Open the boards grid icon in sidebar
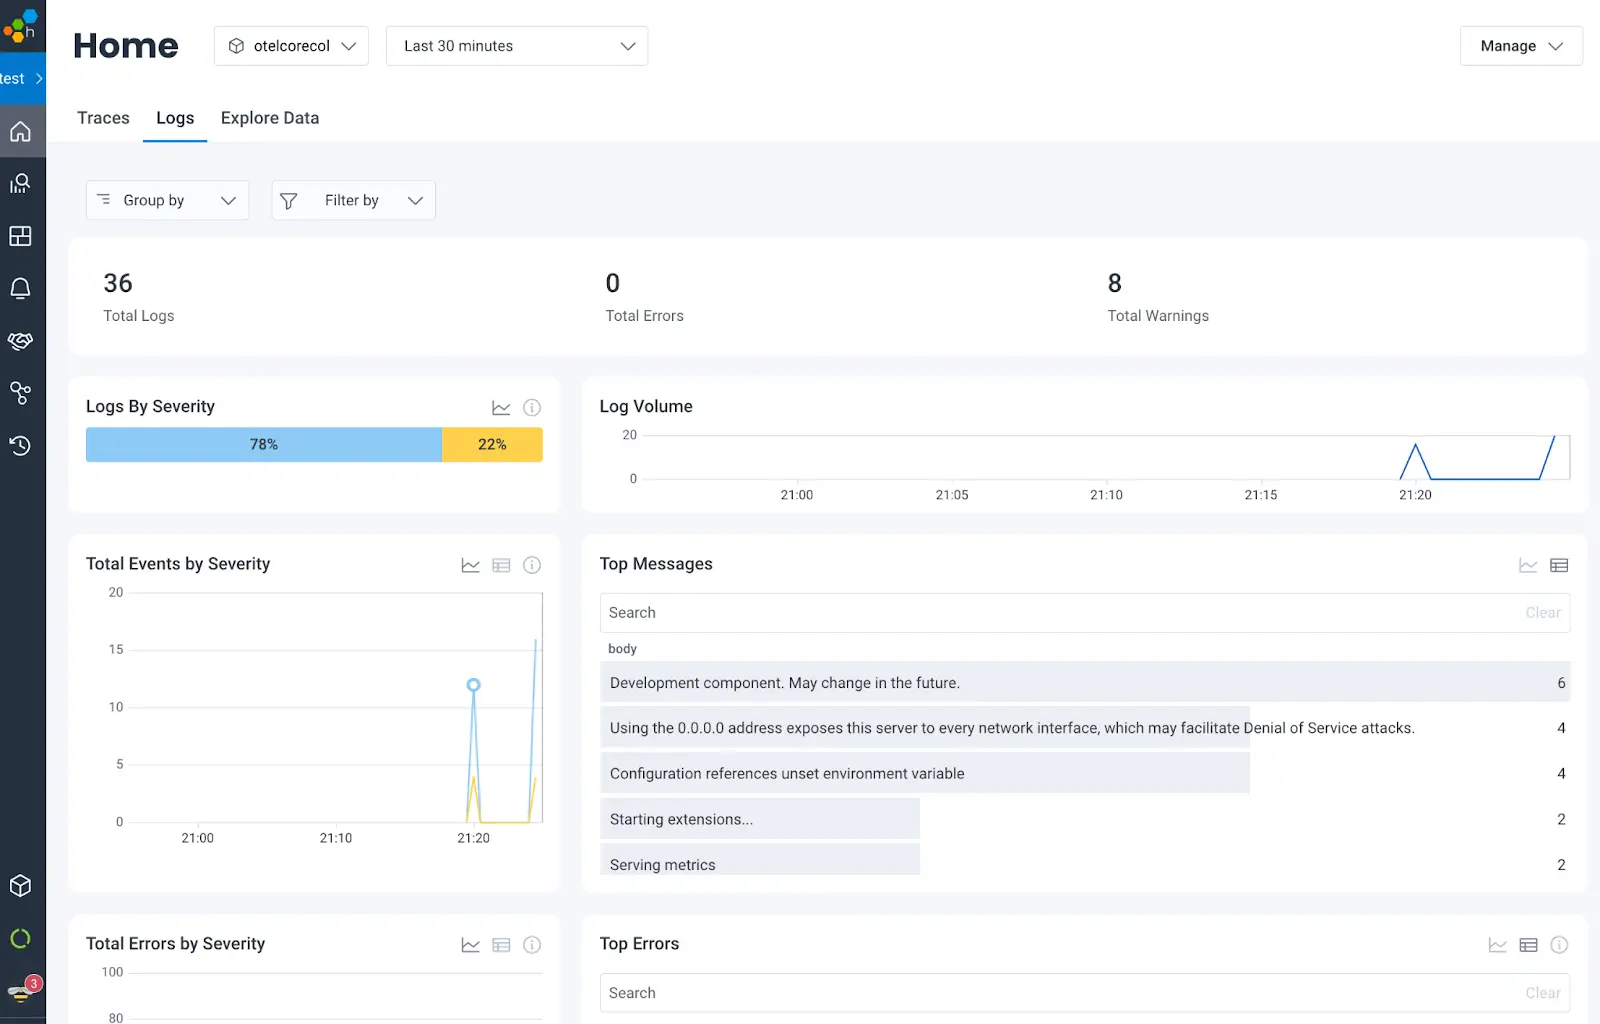This screenshot has height=1024, width=1600. (x=21, y=236)
